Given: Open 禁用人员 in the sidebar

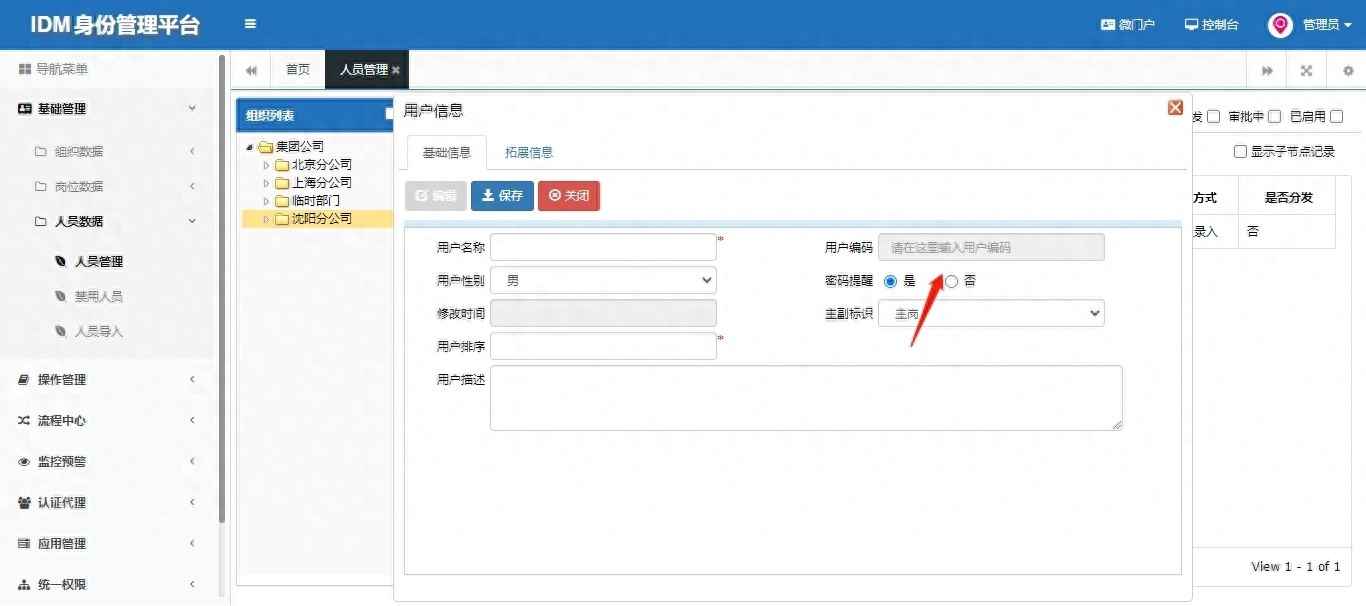Looking at the screenshot, I should tap(98, 297).
